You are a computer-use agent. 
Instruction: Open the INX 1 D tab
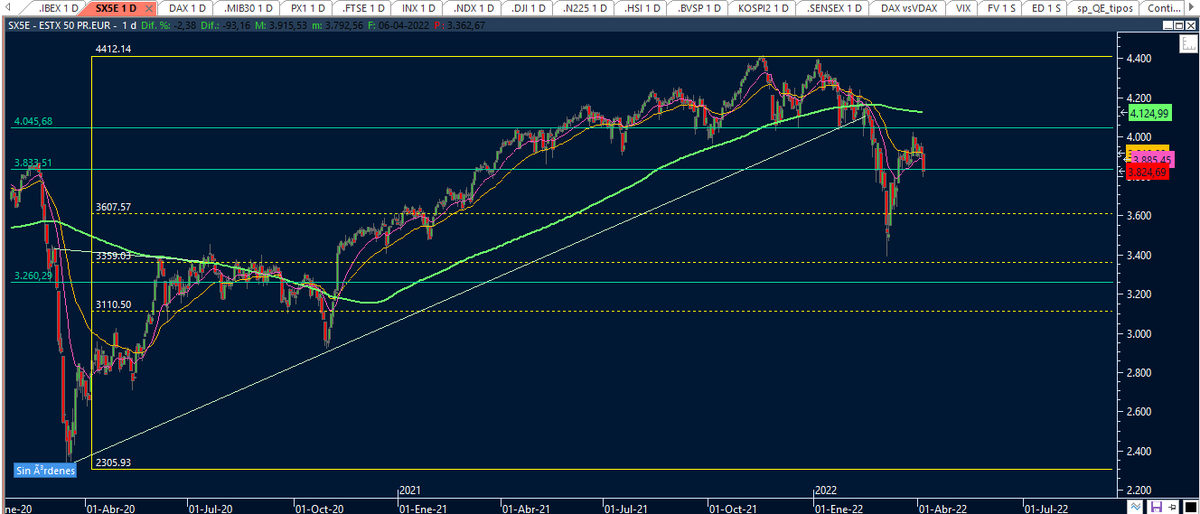click(x=418, y=8)
